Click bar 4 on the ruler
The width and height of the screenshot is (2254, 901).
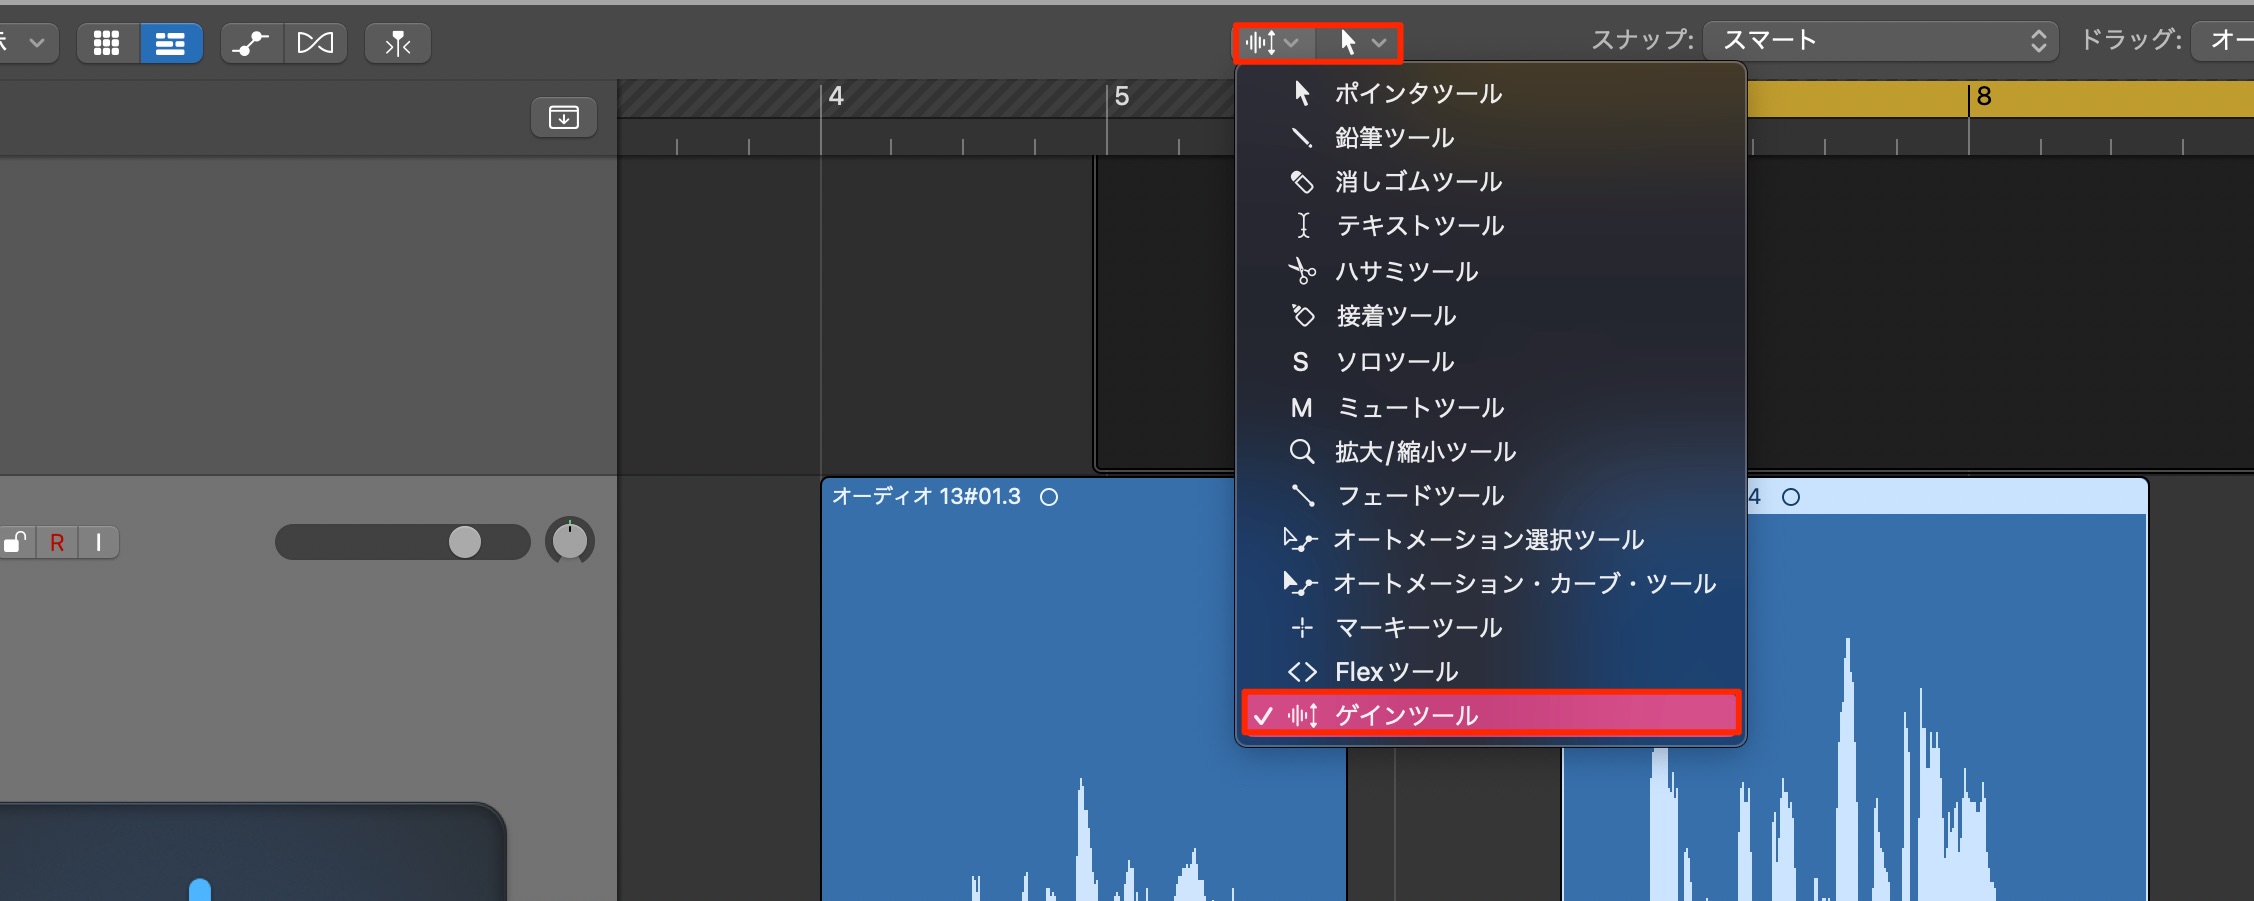836,96
